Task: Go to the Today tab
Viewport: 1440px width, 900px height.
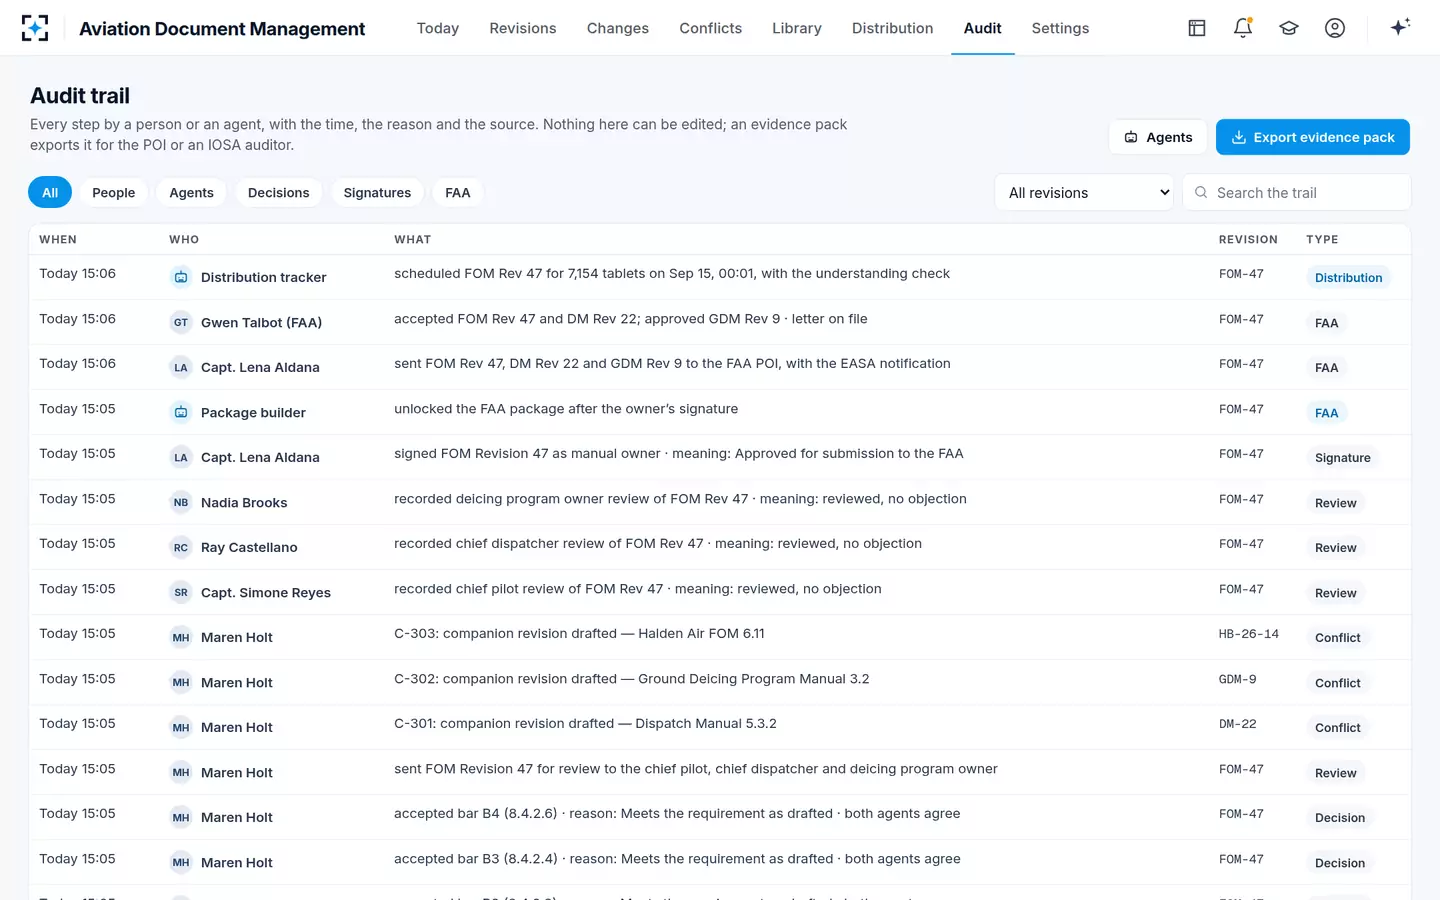Action: (438, 28)
